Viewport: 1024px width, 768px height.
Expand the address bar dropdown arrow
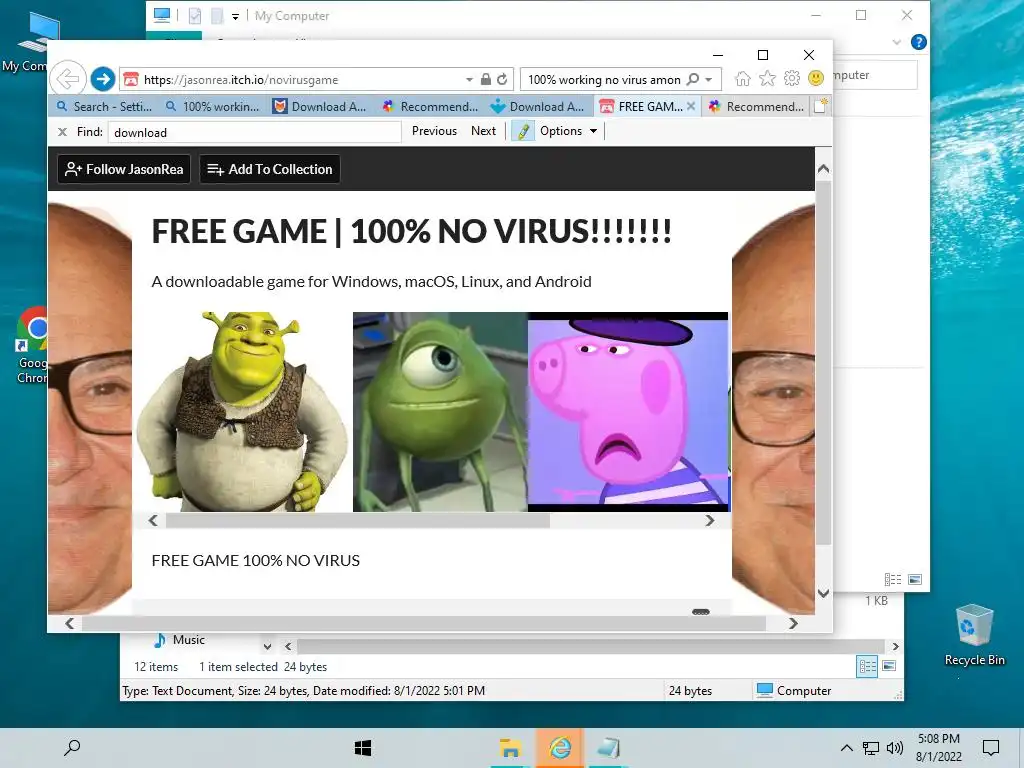[x=469, y=79]
